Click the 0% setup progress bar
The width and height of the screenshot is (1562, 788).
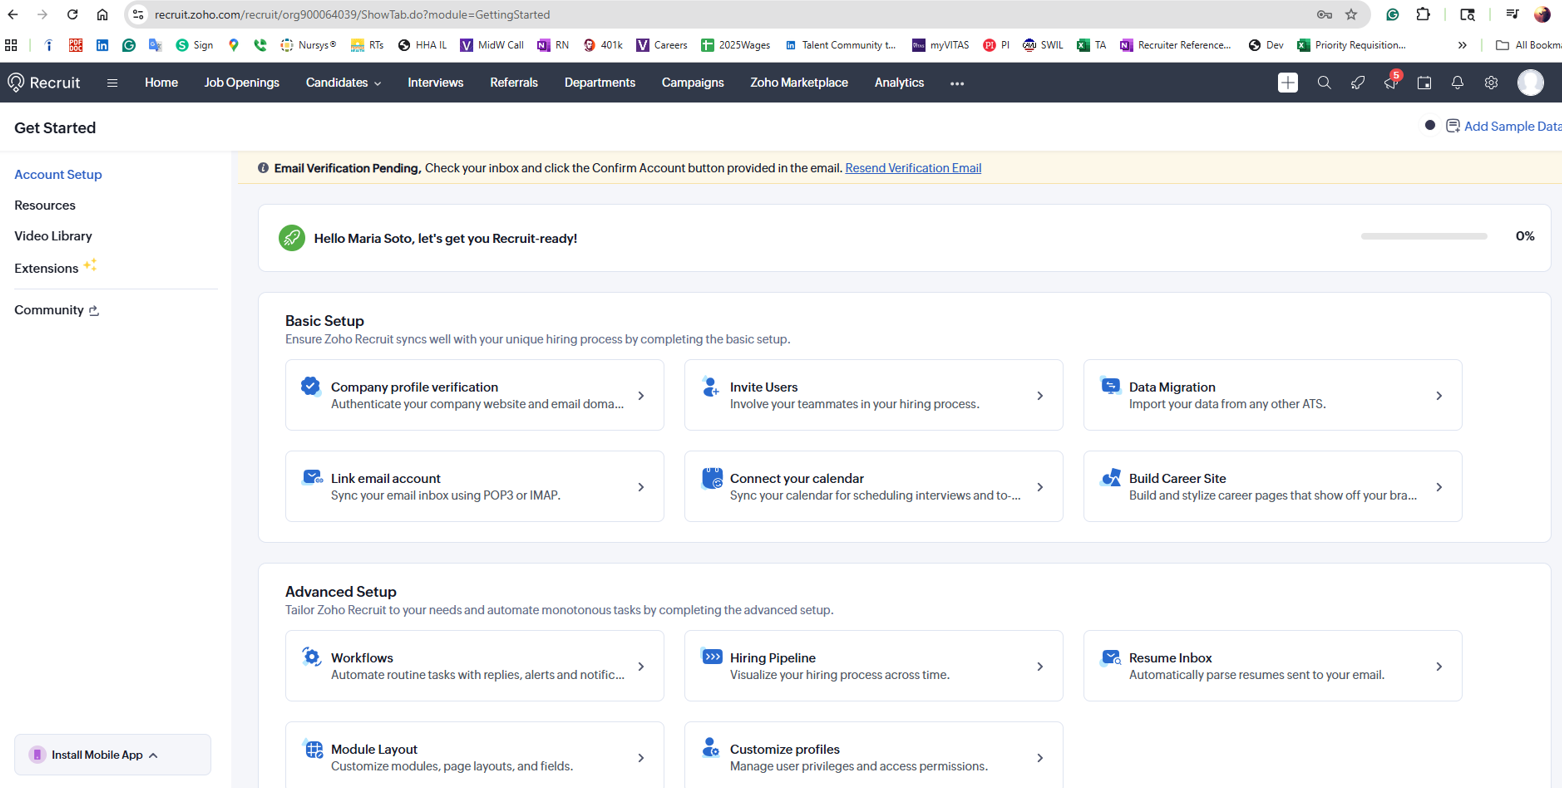[1424, 237]
